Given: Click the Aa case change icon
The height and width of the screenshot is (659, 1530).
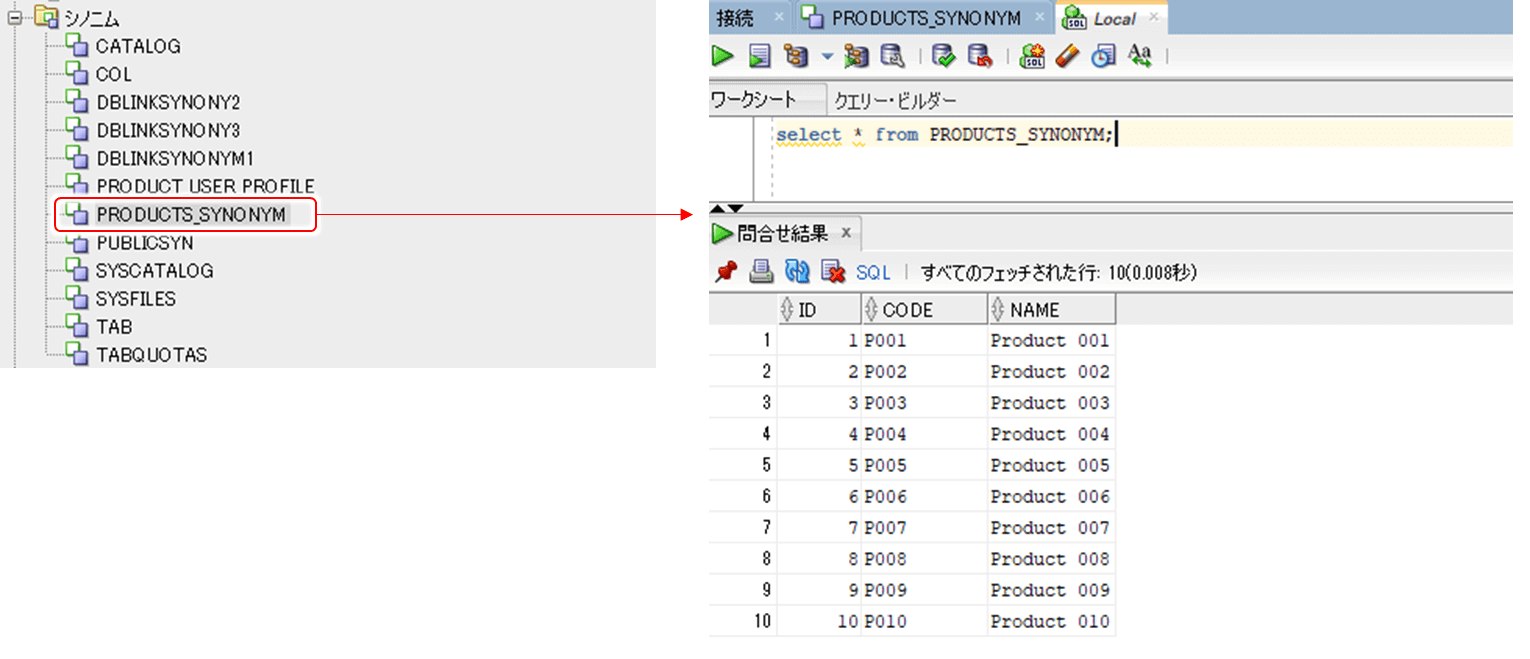Looking at the screenshot, I should [1140, 57].
